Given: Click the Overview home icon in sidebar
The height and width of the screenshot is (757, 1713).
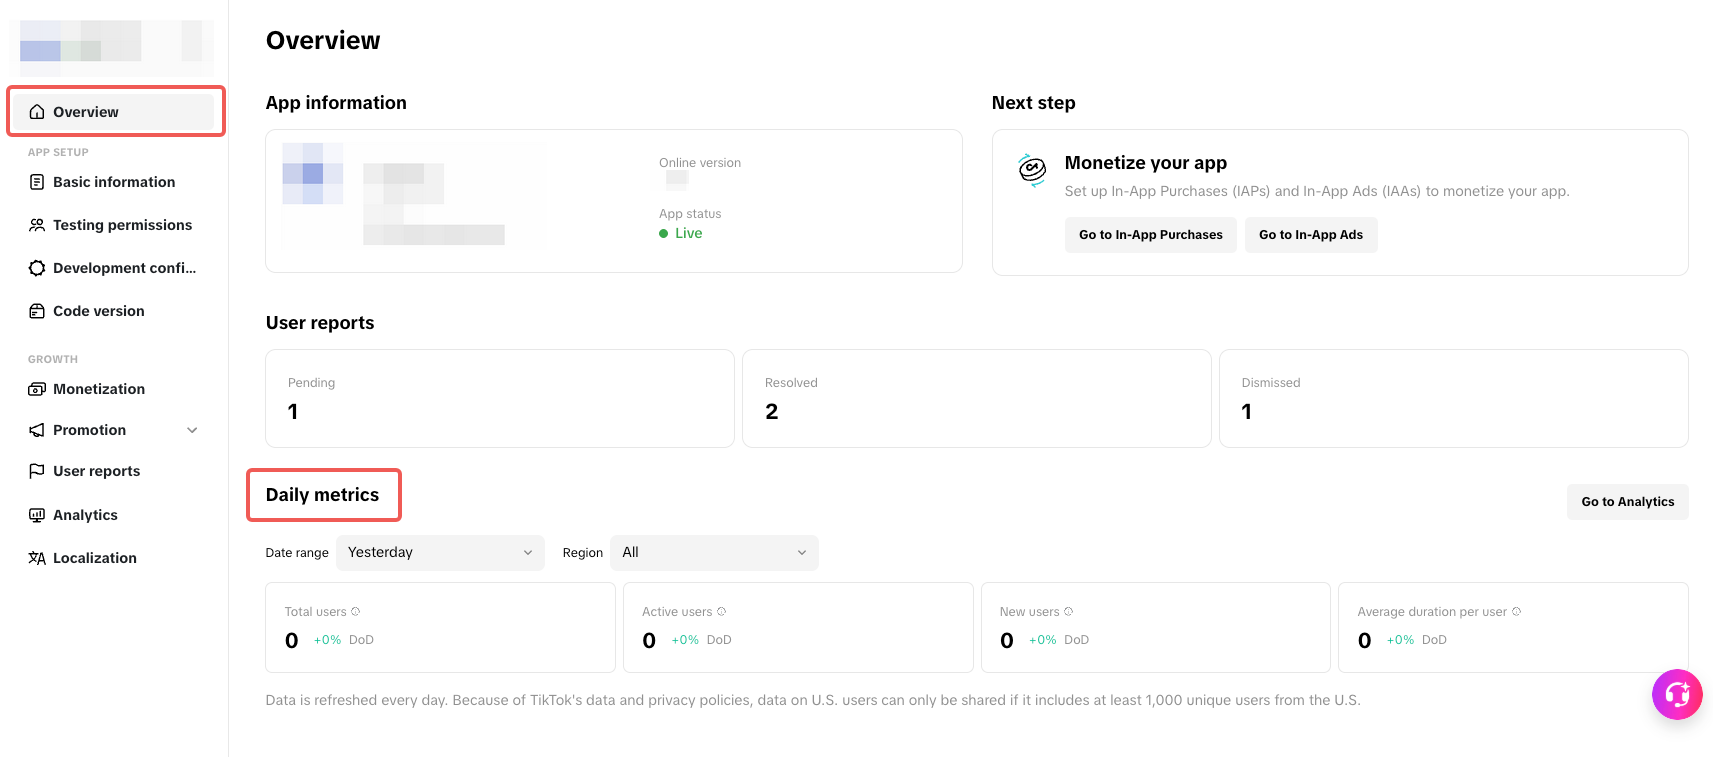Looking at the screenshot, I should pyautogui.click(x=37, y=112).
